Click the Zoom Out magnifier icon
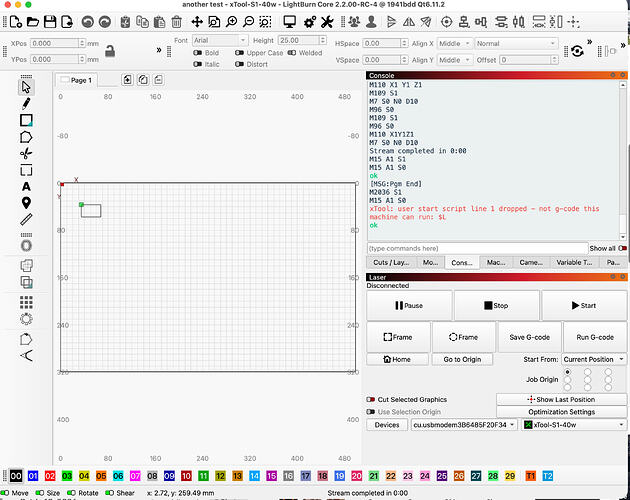 249,21
